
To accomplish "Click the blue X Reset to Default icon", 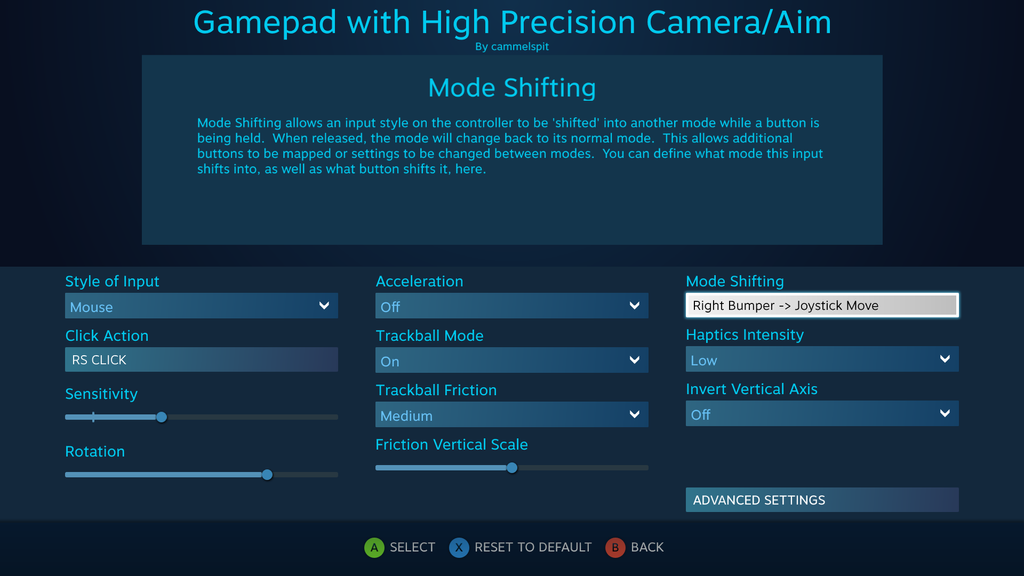I will point(458,548).
